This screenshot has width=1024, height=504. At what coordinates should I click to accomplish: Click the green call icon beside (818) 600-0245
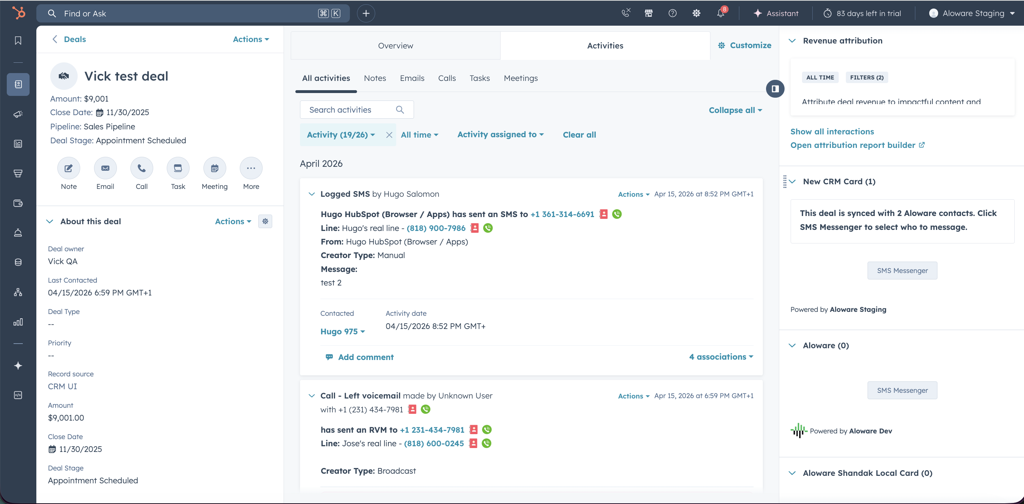[487, 443]
